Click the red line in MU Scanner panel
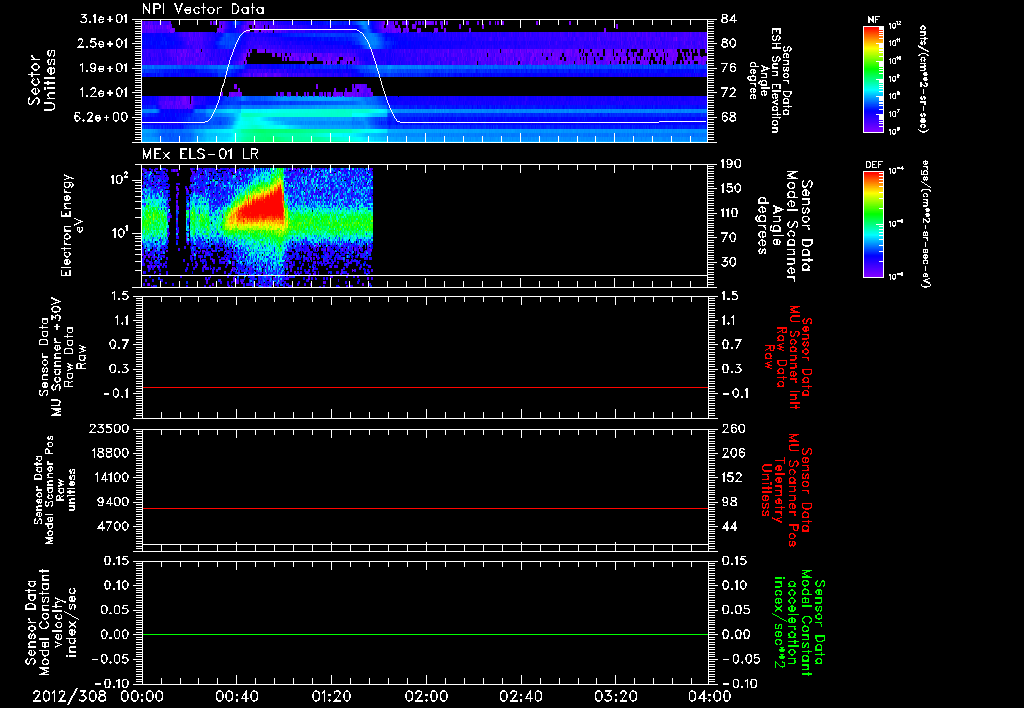This screenshot has height=708, width=1024. pos(425,388)
